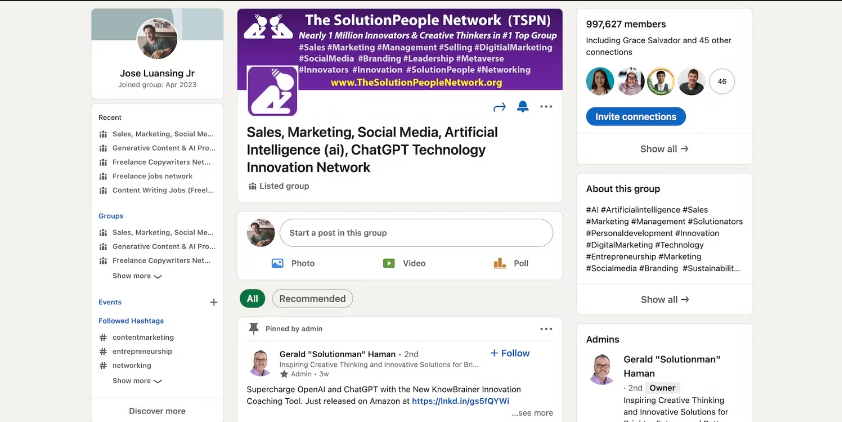This screenshot has width=842, height=422.
Task: Click the plus icon next to Events
Action: point(213,302)
